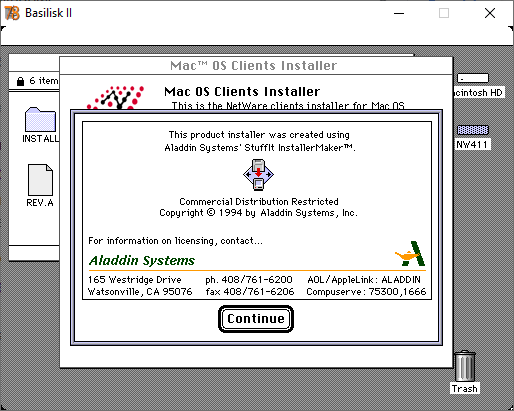Viewport: 514px width, 411px height.
Task: Click the phone number 408/761-6200
Action: tap(257, 279)
